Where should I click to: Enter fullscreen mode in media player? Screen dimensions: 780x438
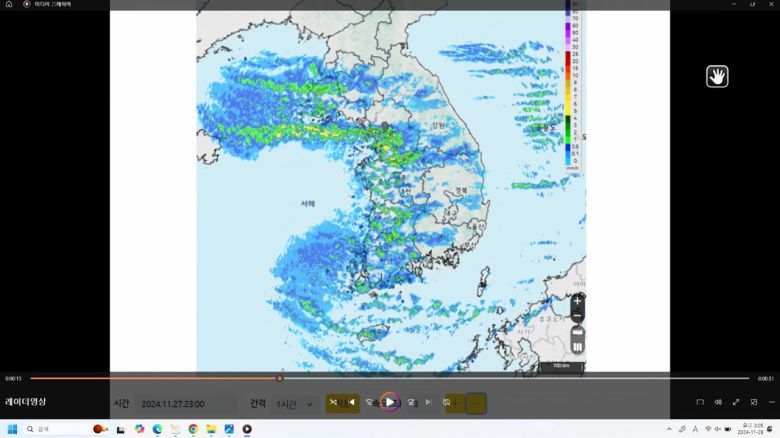736,402
